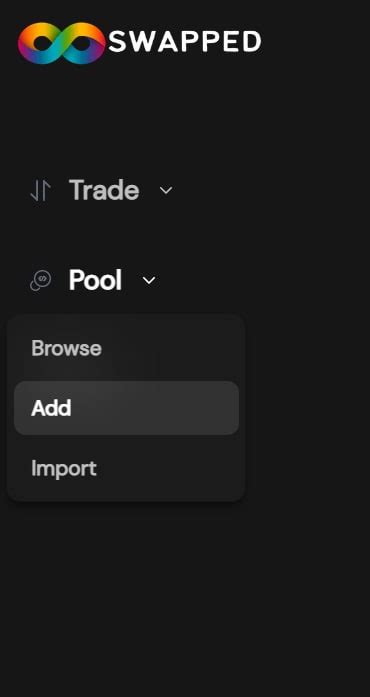
Task: Show Trade options via its arrow
Action: [x=166, y=191]
